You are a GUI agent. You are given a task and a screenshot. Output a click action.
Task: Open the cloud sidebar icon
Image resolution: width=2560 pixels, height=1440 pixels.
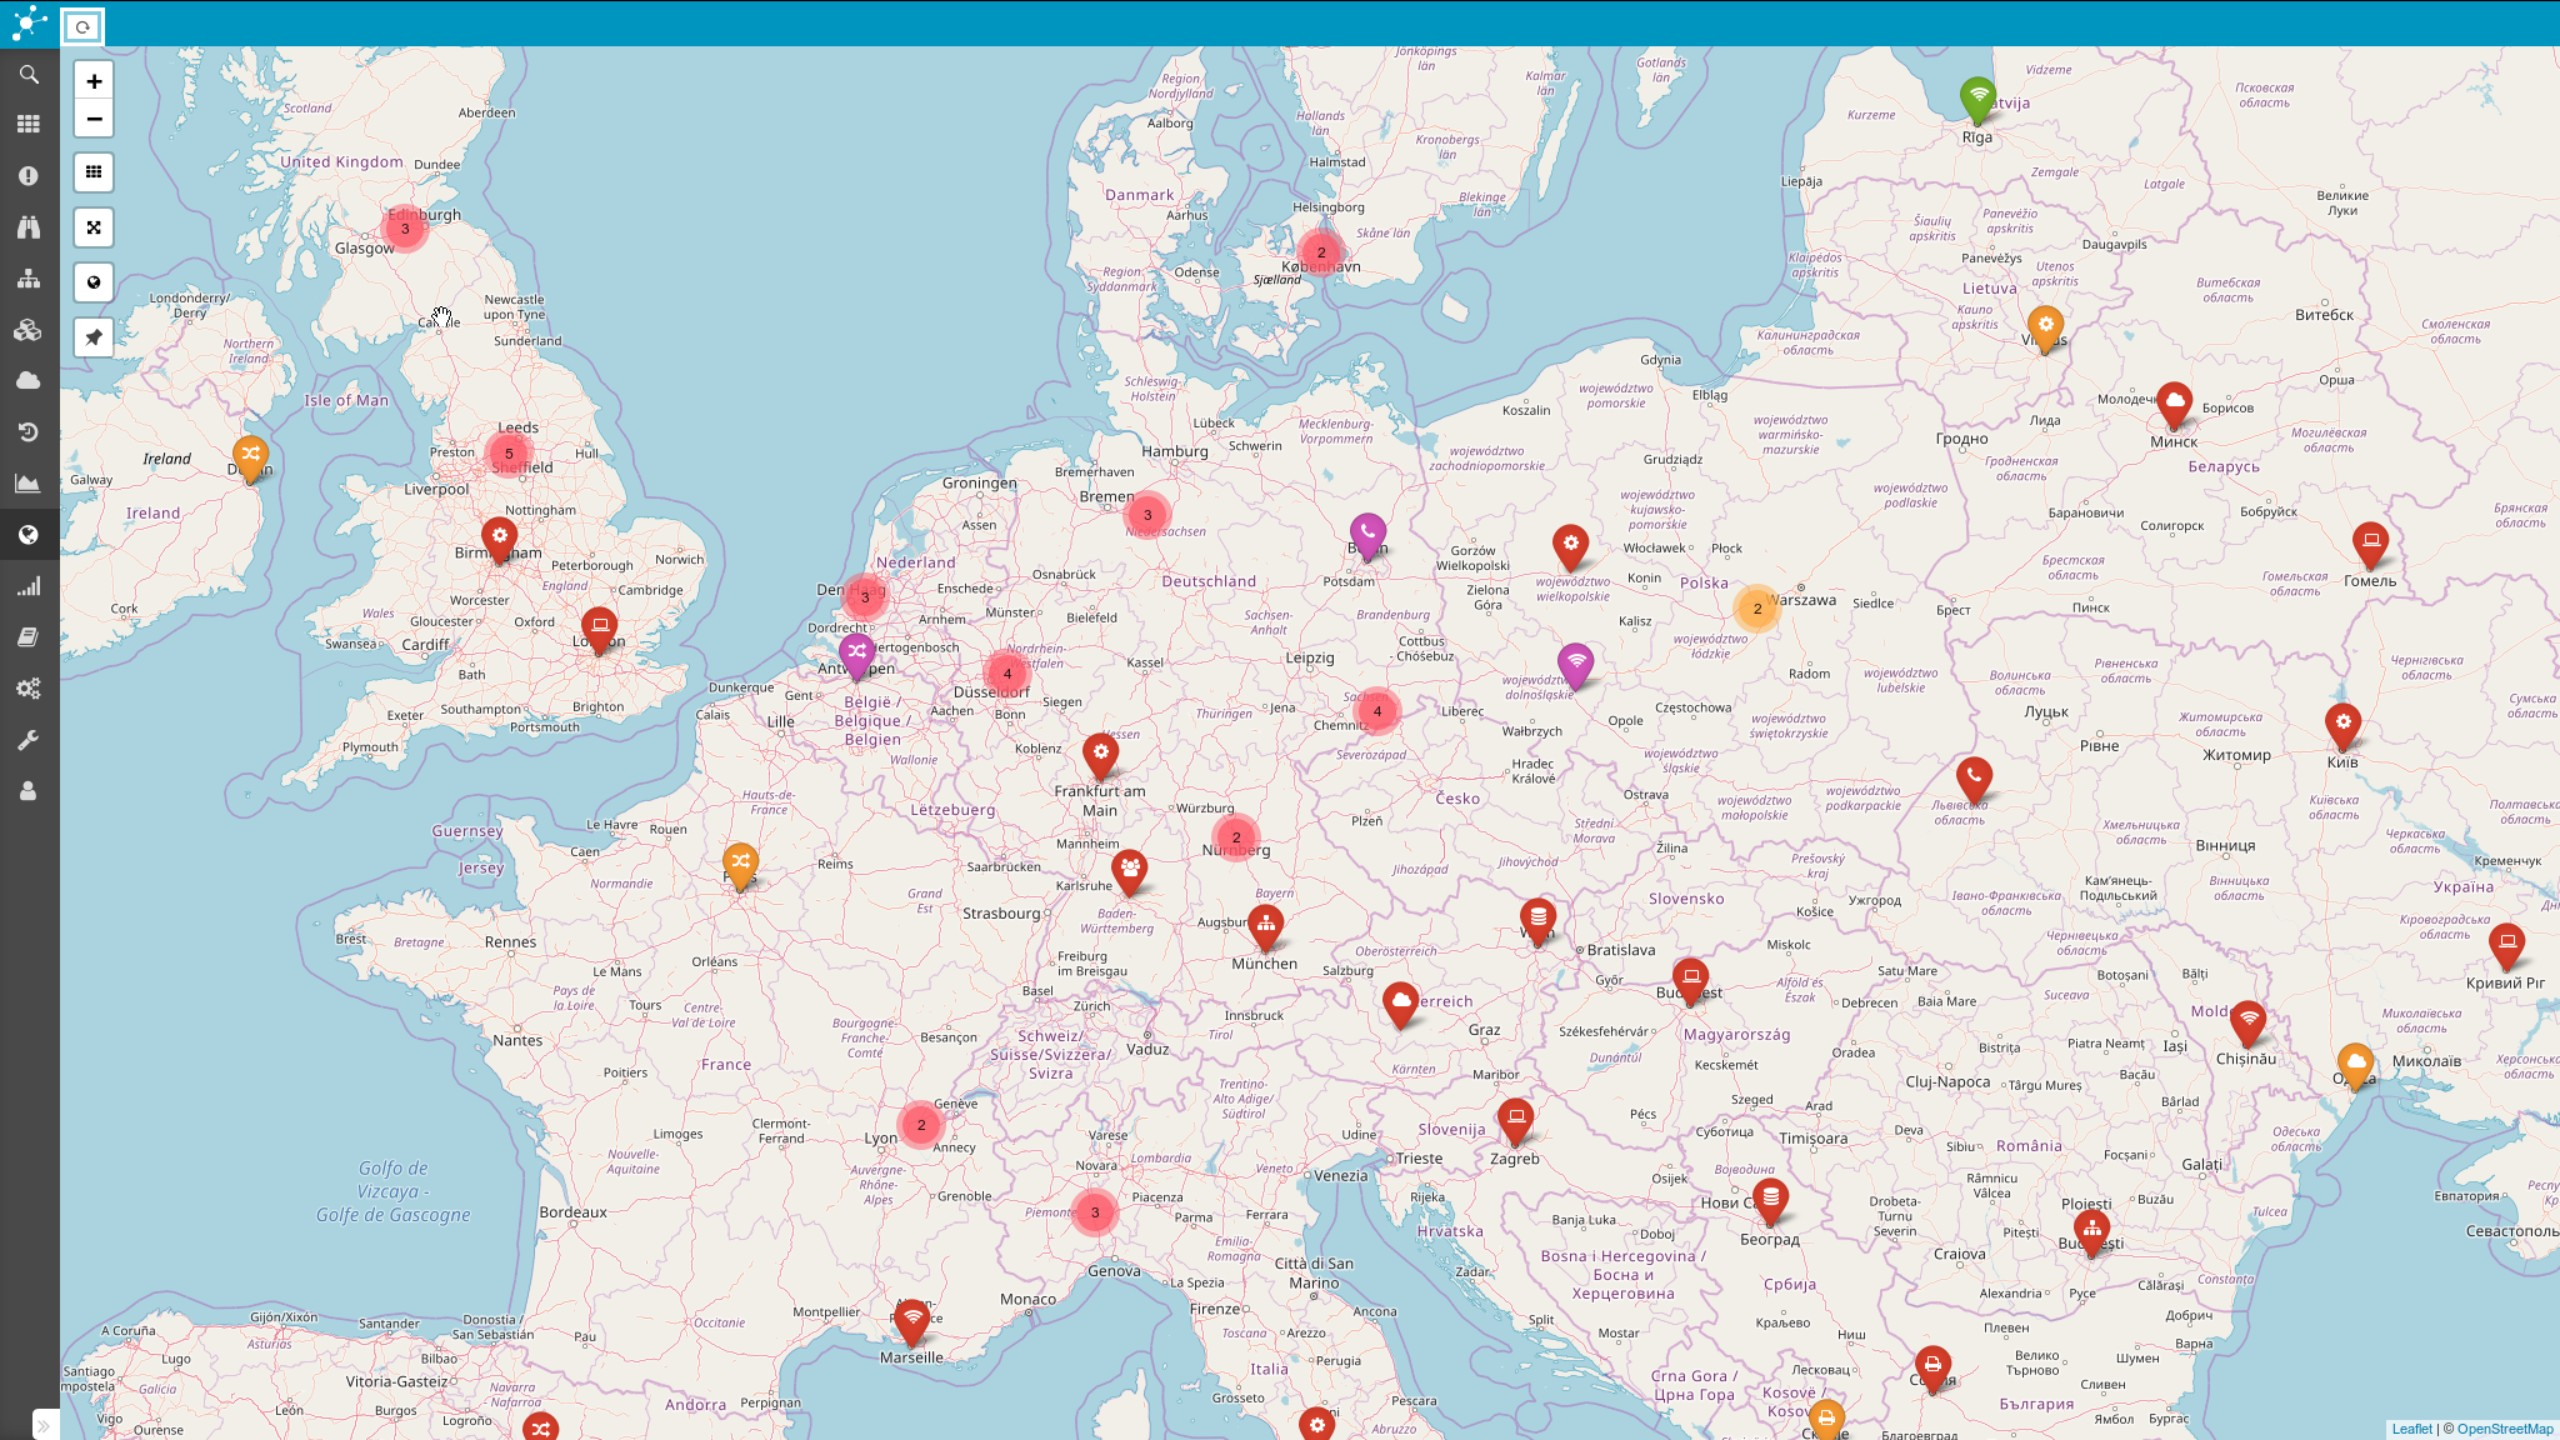(x=29, y=380)
